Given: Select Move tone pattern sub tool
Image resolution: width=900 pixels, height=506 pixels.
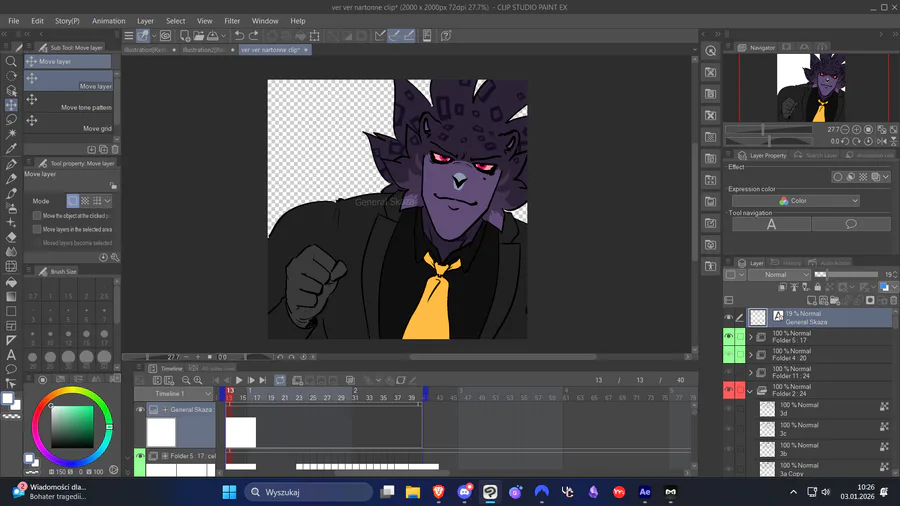Looking at the screenshot, I should pos(69,101).
